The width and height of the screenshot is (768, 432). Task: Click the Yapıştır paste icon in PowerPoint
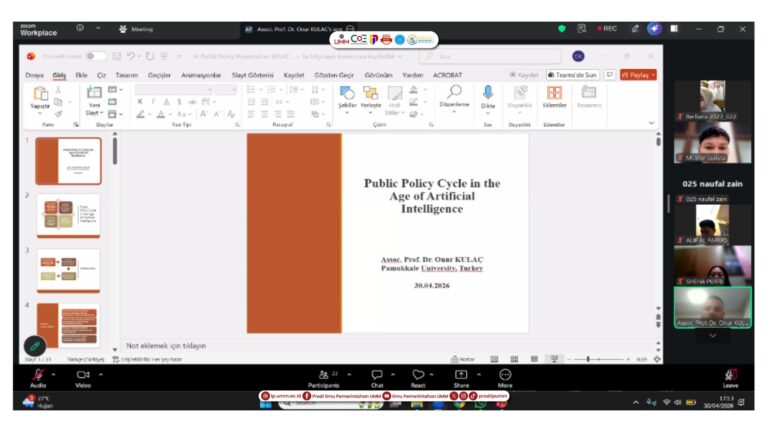[40, 94]
